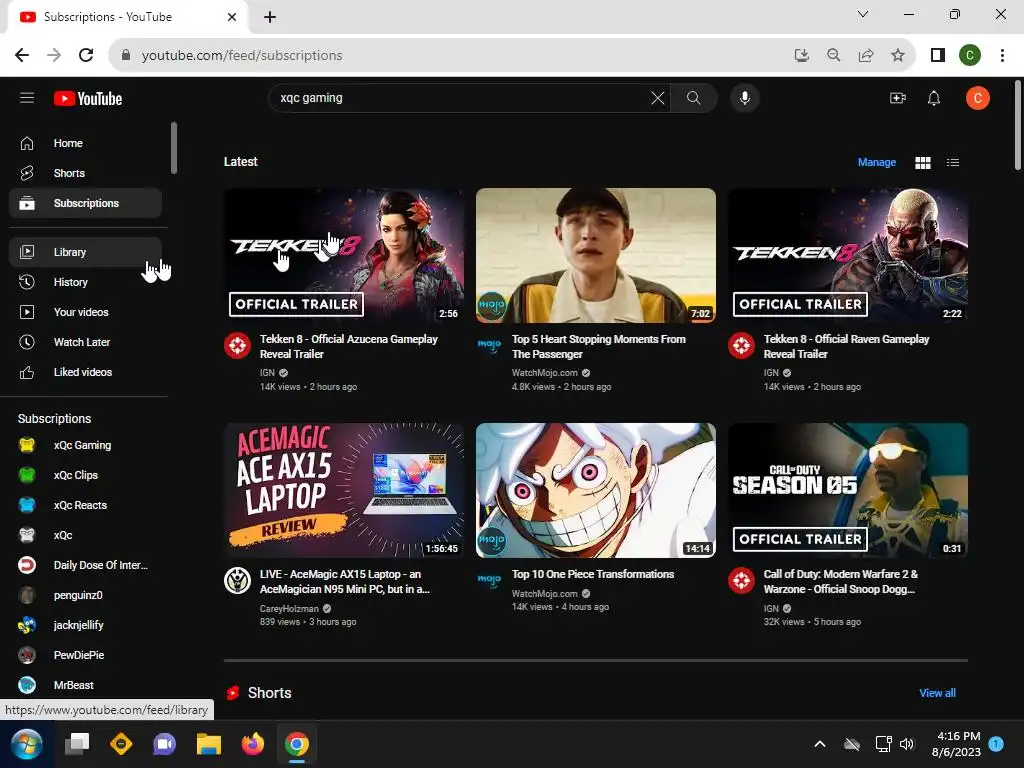This screenshot has width=1024, height=768.
Task: Open Call of Duty Snoop Dogg title
Action: click(x=841, y=582)
